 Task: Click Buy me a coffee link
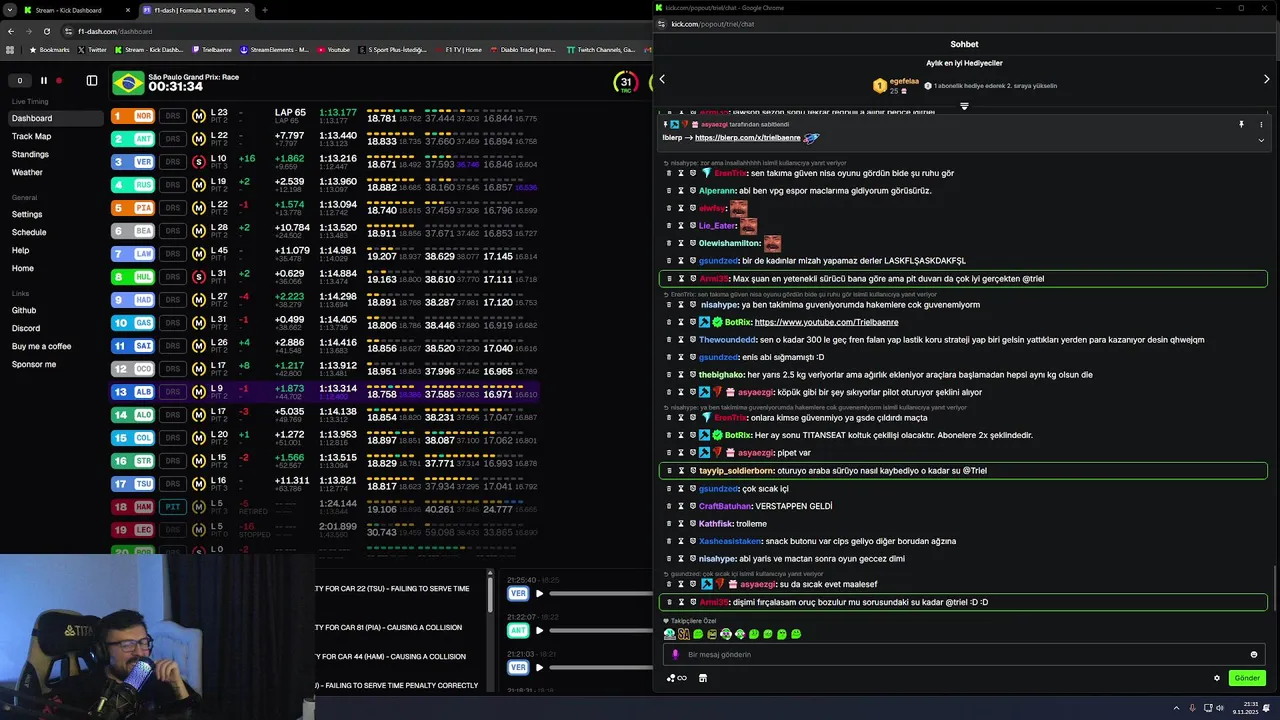(x=41, y=346)
